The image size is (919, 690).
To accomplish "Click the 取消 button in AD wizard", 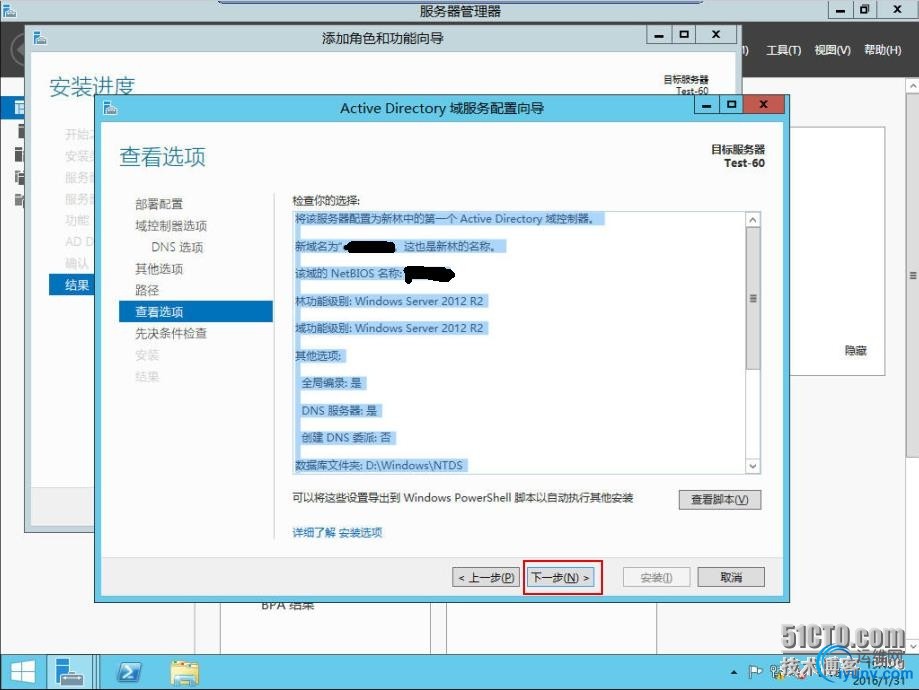I will click(731, 577).
